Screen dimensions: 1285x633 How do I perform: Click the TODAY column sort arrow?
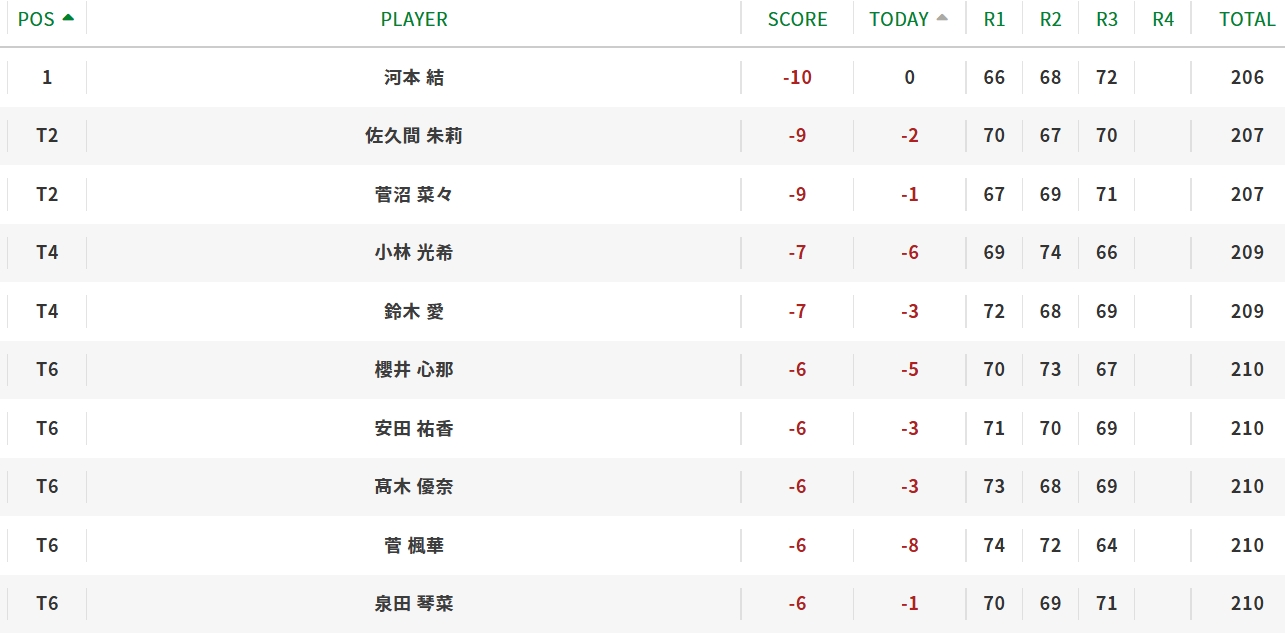coord(941,18)
